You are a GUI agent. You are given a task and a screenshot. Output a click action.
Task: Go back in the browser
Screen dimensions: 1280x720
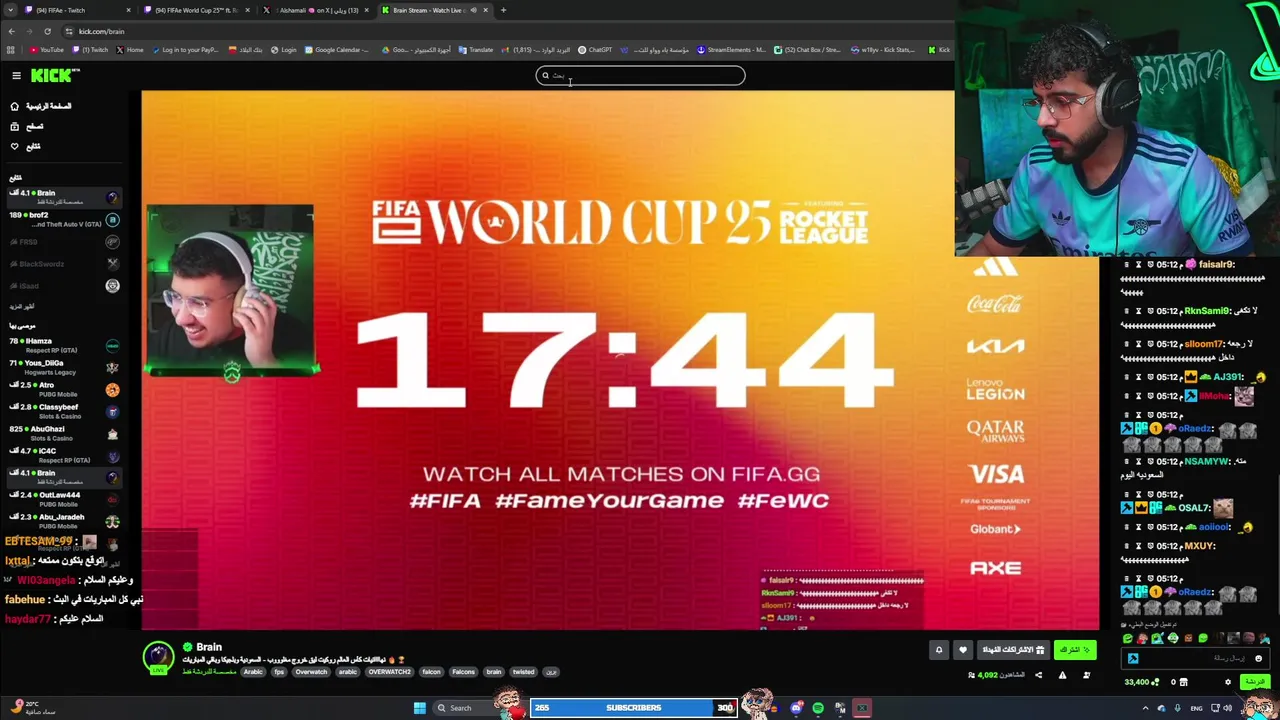[11, 31]
